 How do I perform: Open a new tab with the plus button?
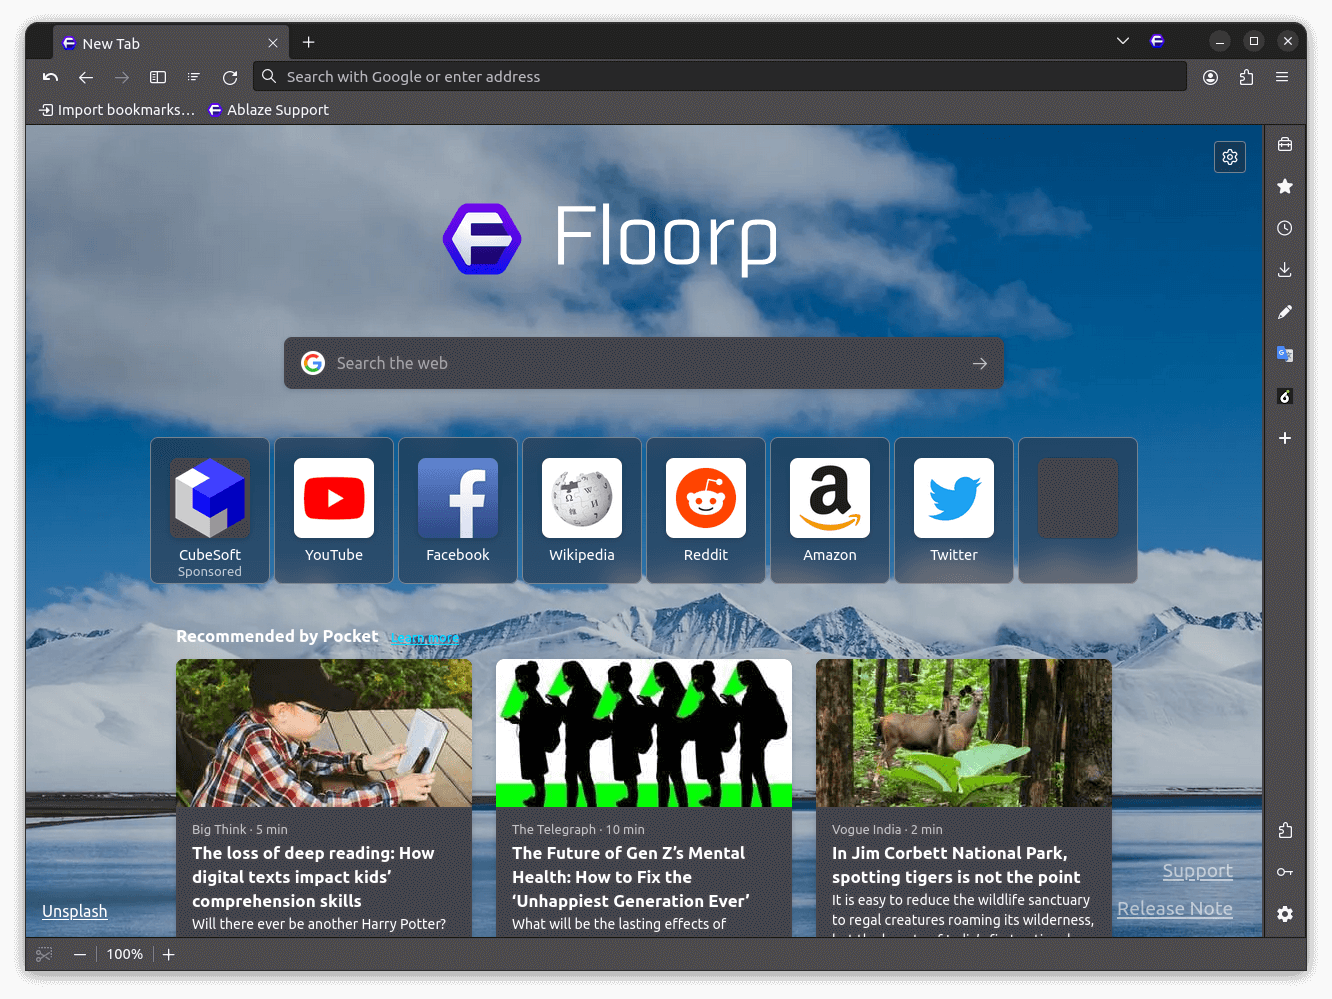tap(308, 42)
